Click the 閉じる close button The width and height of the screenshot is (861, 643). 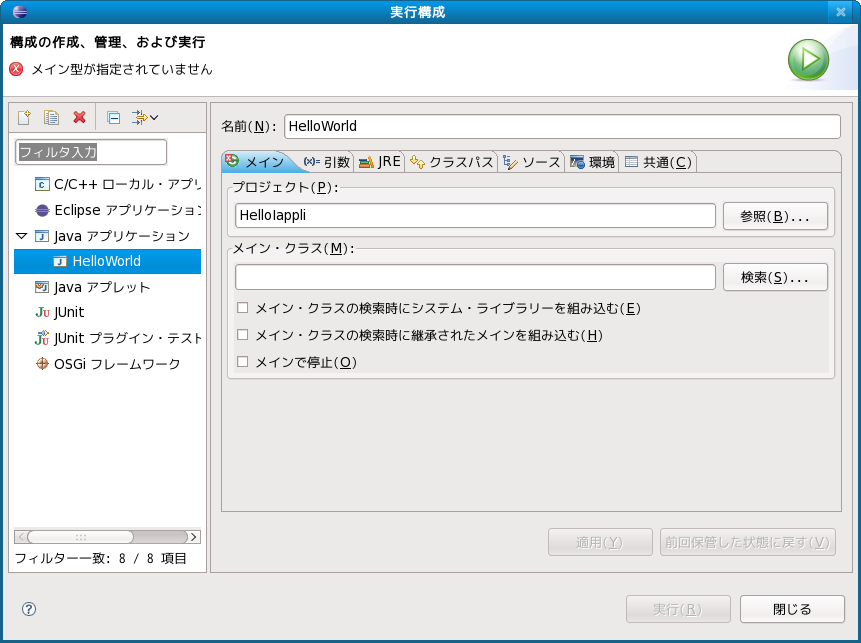(x=792, y=610)
